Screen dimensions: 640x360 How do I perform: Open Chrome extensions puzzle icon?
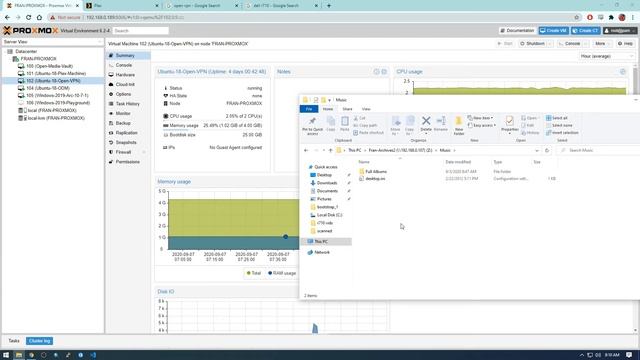pos(611,18)
